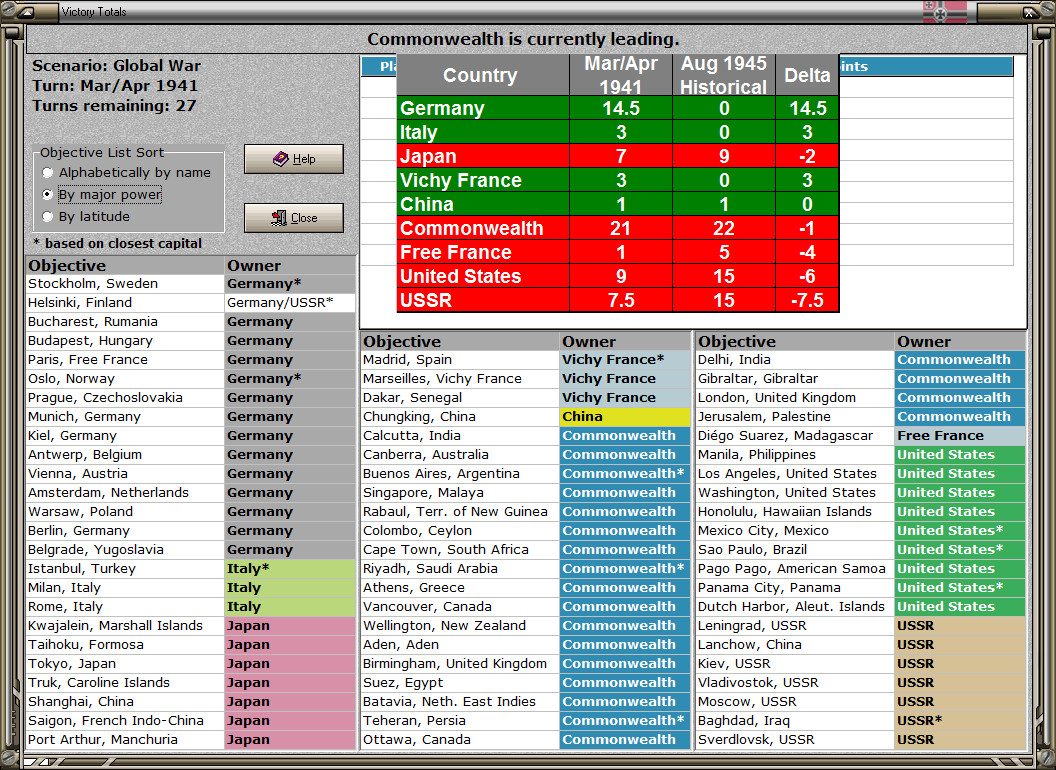Screen dimensions: 1056x770
Task: Click the United States row in overlay table
Action: pos(618,276)
